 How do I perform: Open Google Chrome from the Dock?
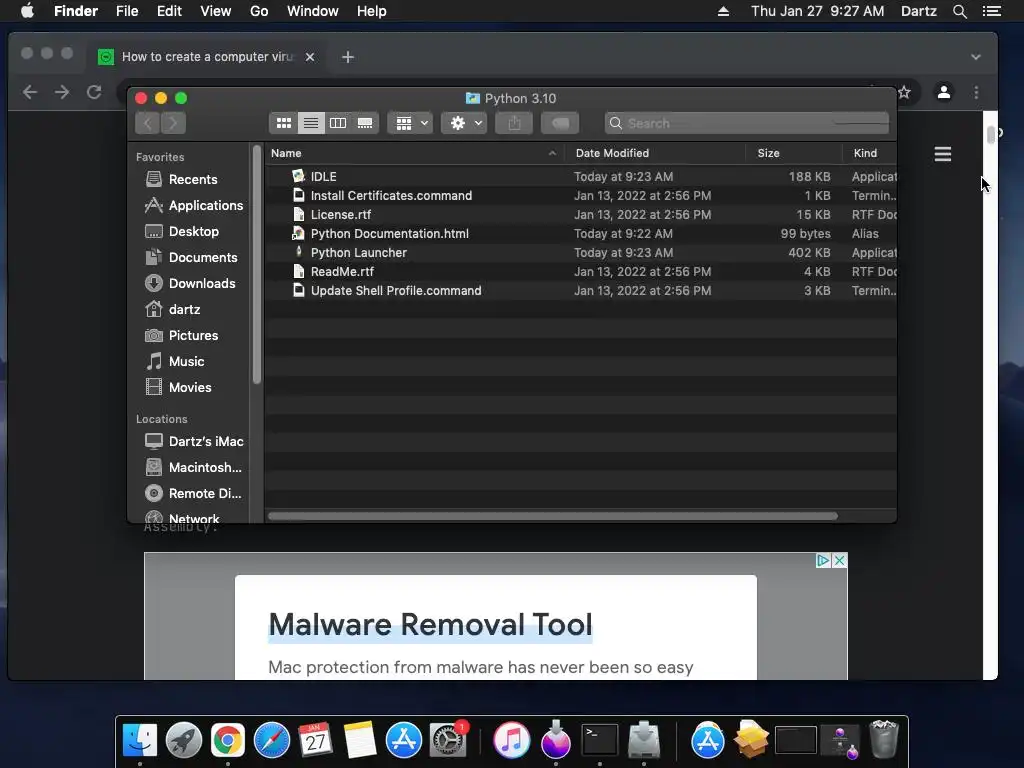(227, 741)
